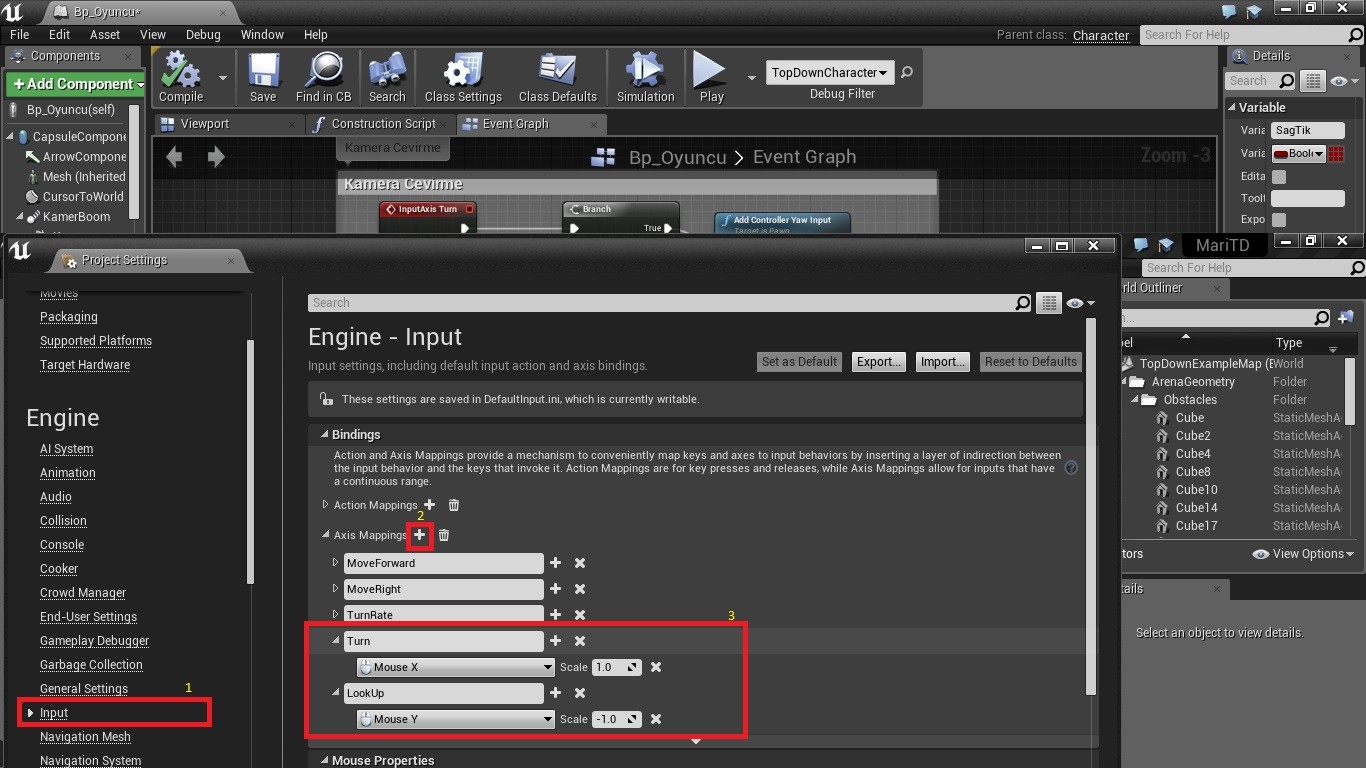Remove the LookUp axis mapping
Image resolution: width=1366 pixels, height=768 pixels.
pyautogui.click(x=580, y=693)
